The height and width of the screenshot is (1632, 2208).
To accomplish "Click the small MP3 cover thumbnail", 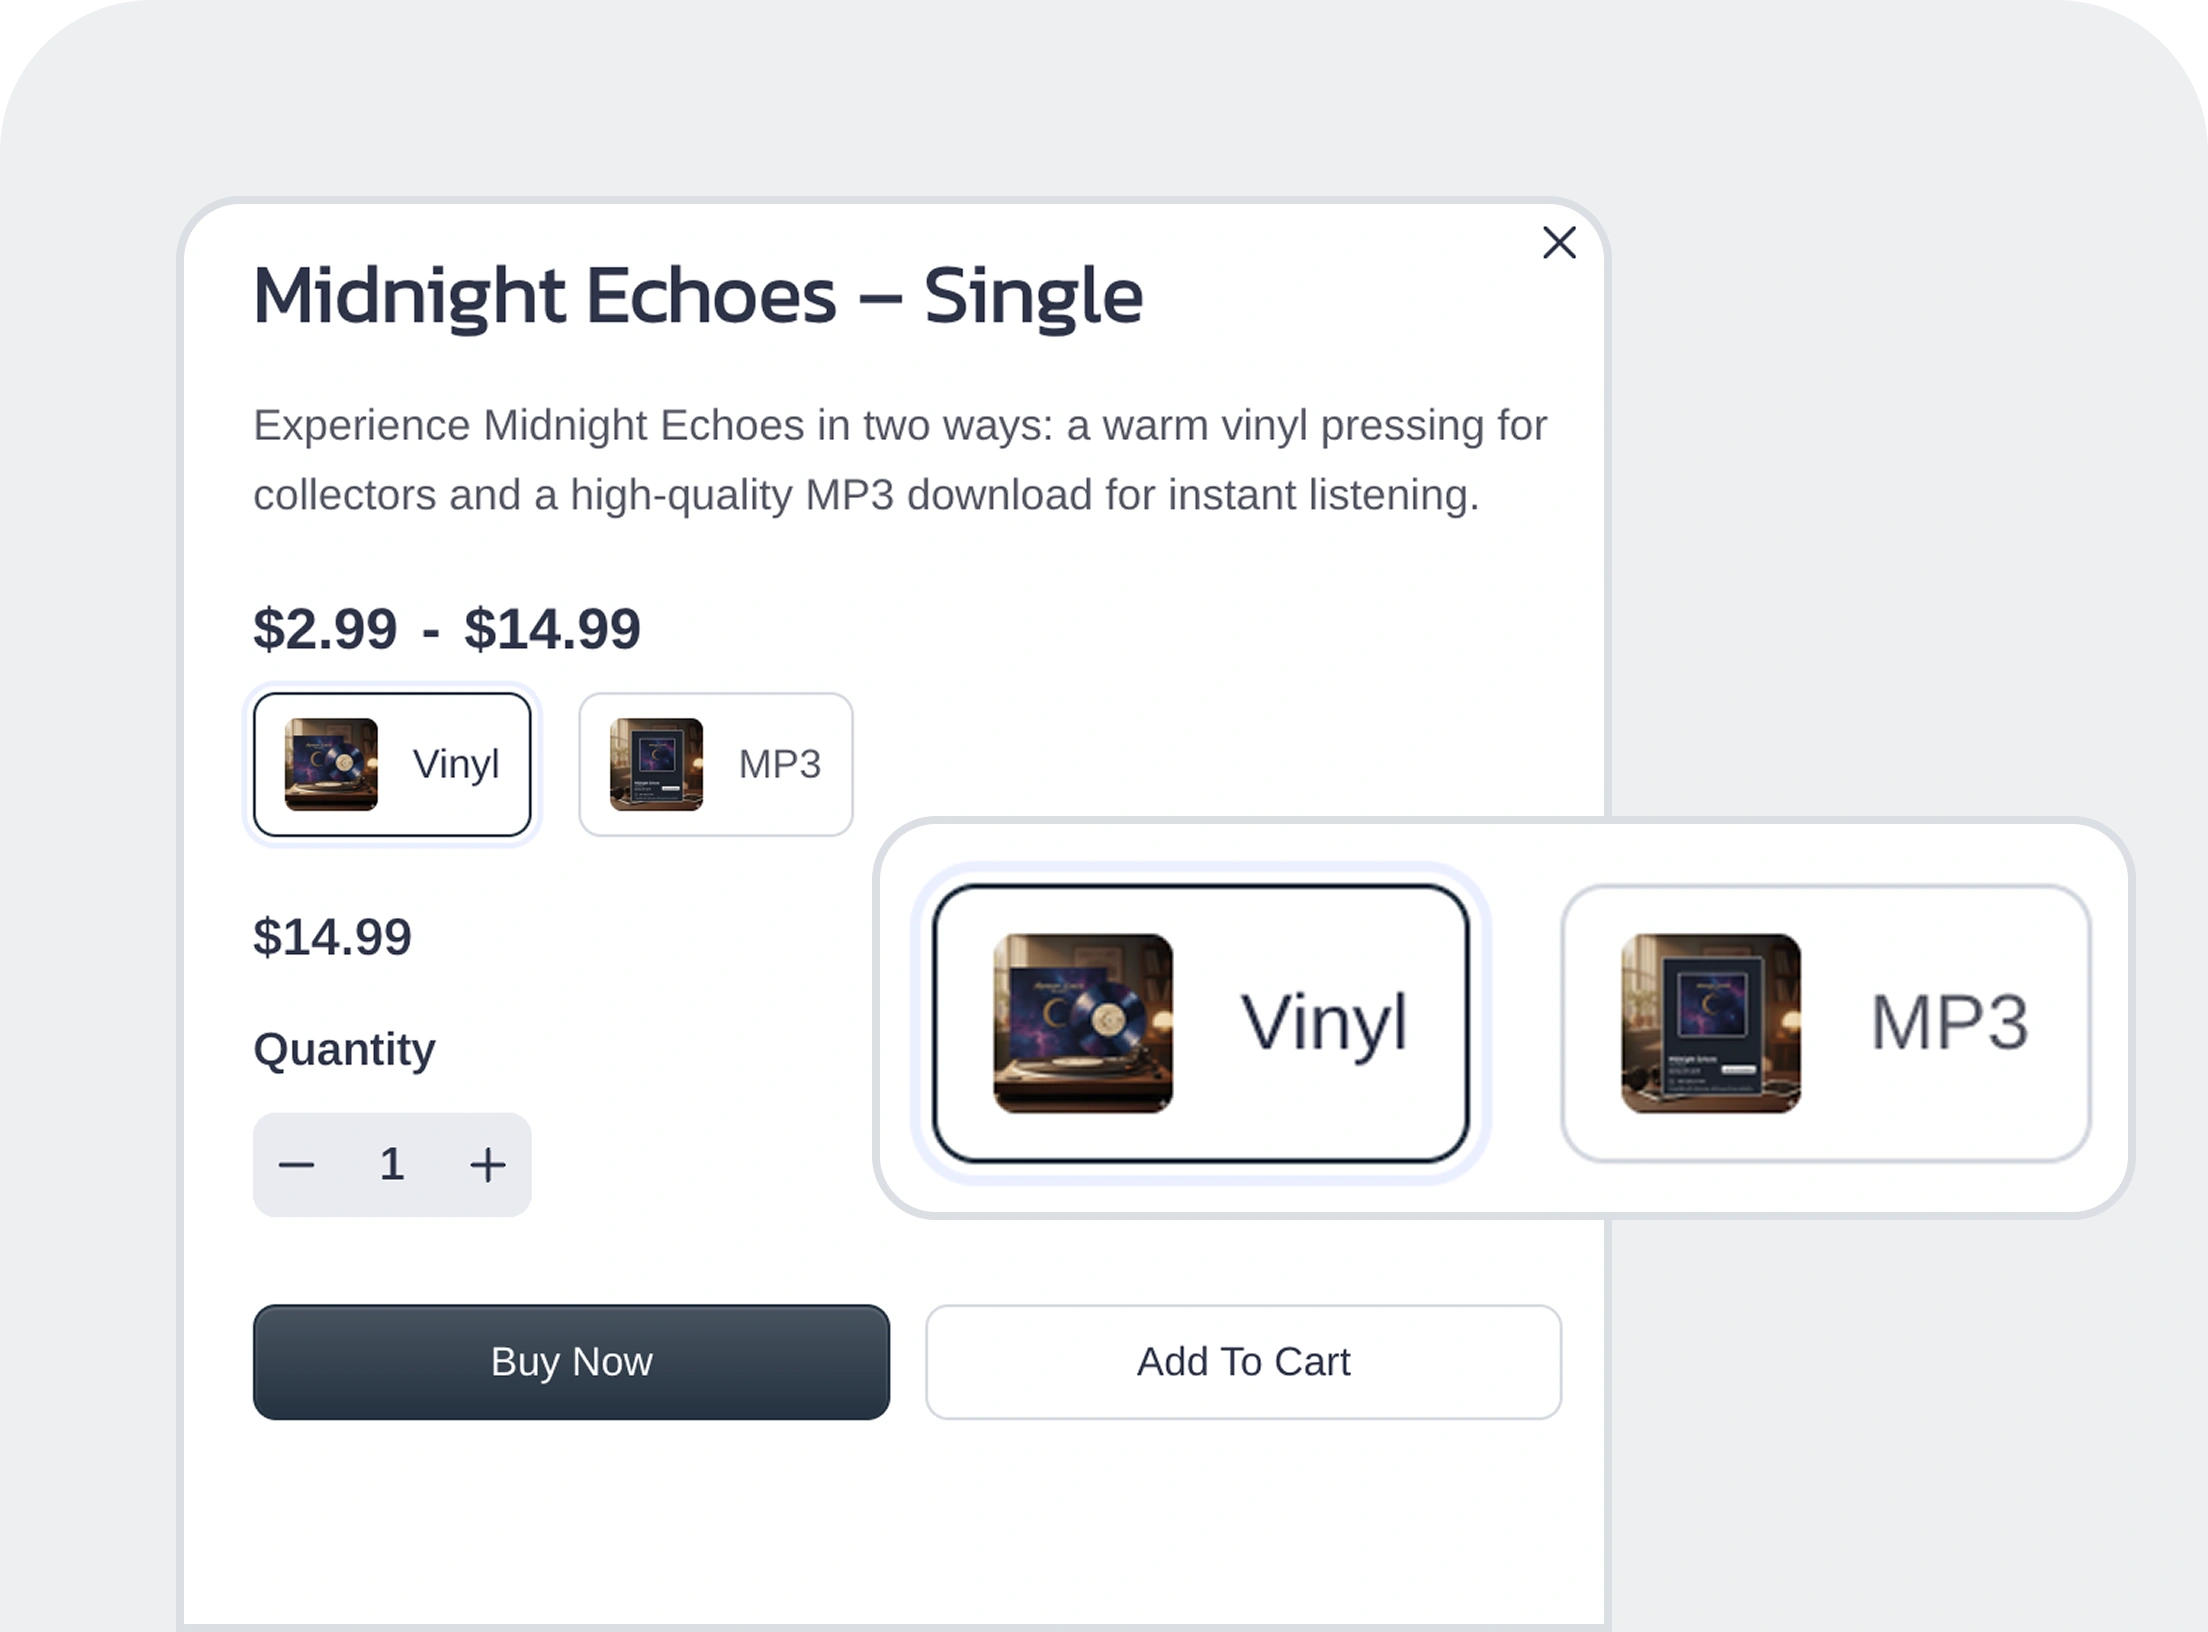I will (656, 765).
